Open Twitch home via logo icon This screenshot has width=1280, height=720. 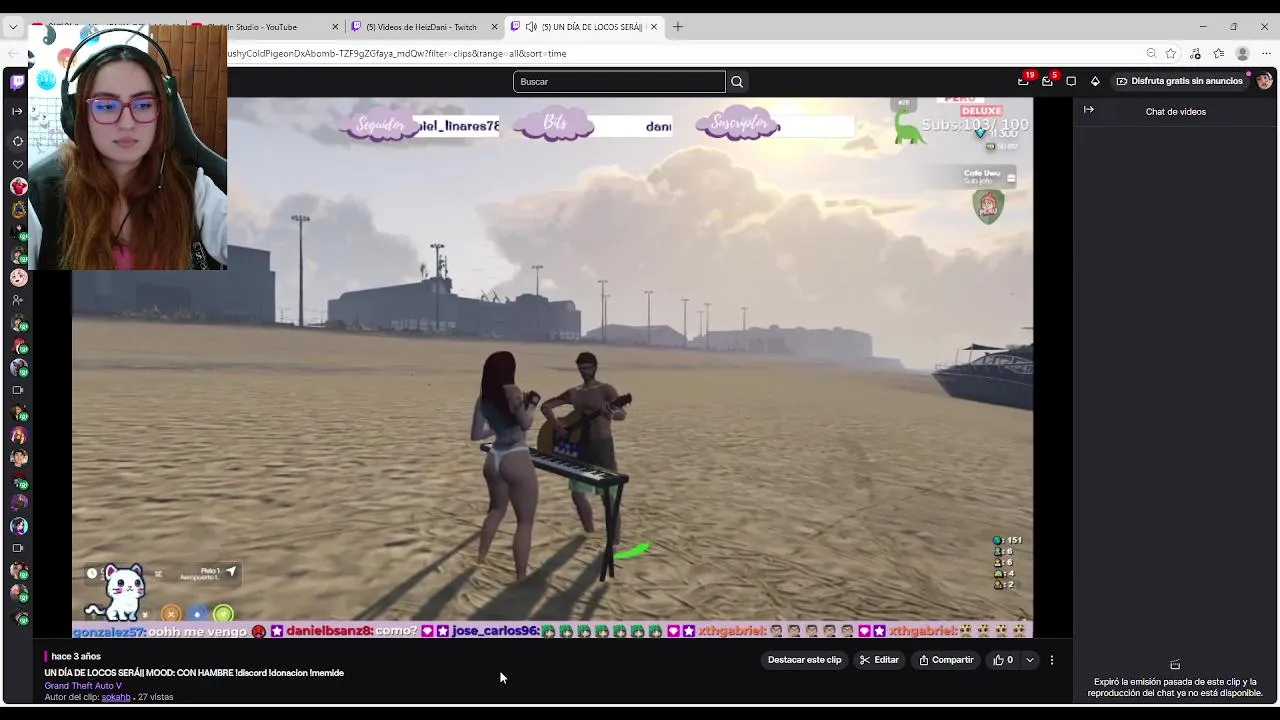coord(17,82)
